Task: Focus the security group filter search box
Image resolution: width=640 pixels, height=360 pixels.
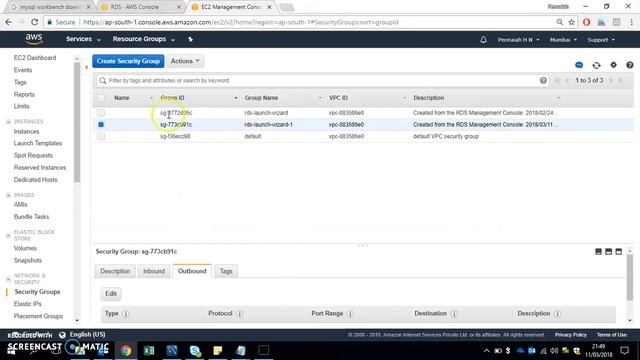Action: coord(322,80)
